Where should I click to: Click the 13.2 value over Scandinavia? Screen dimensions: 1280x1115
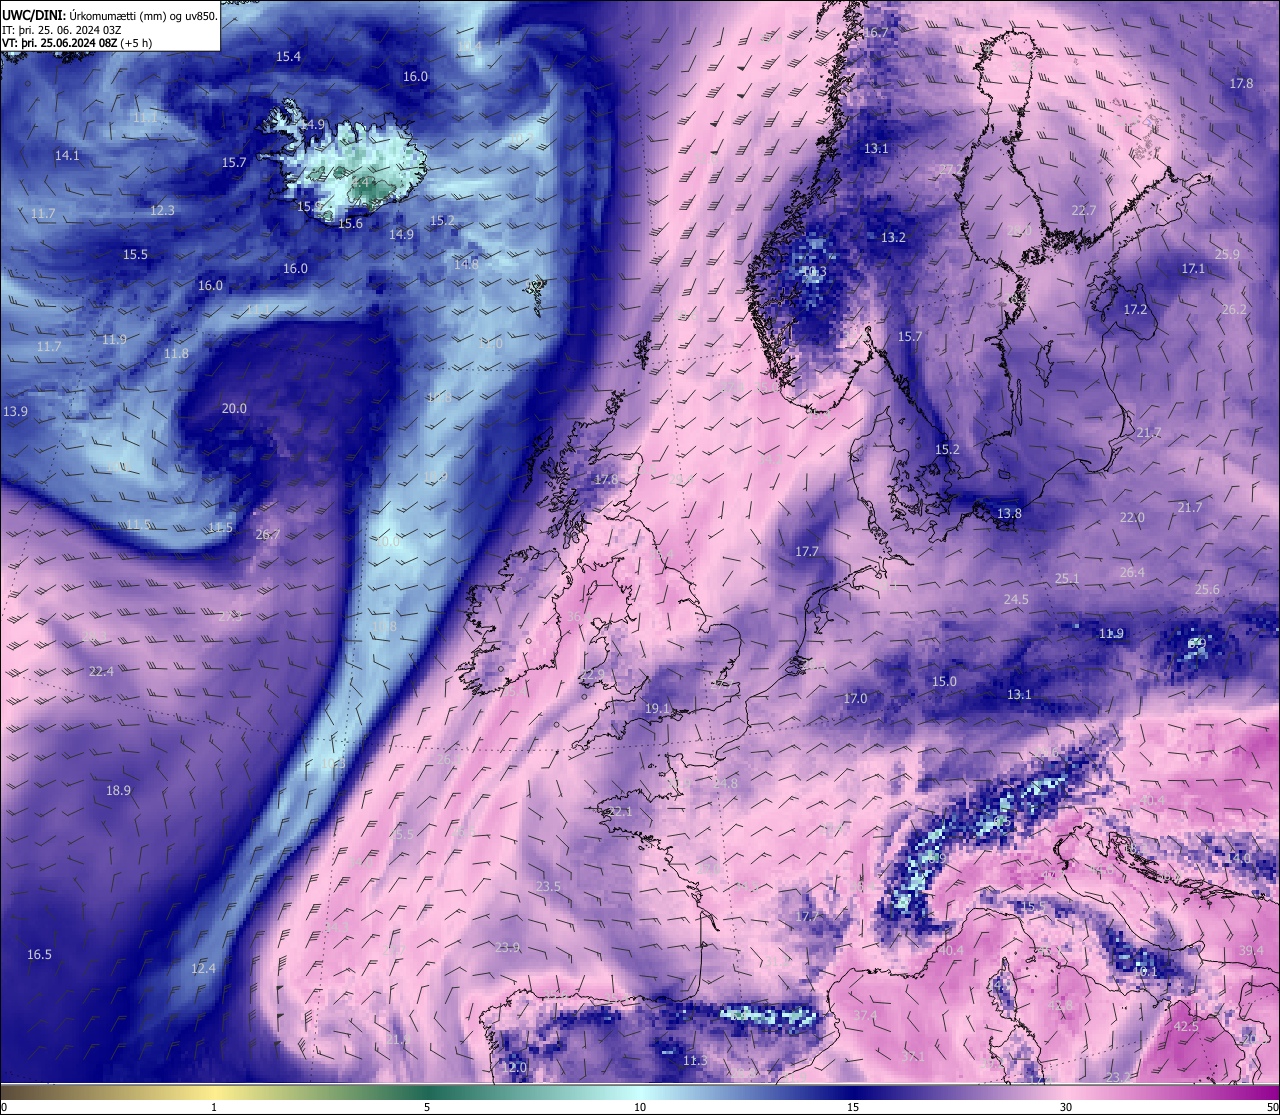click(x=893, y=237)
